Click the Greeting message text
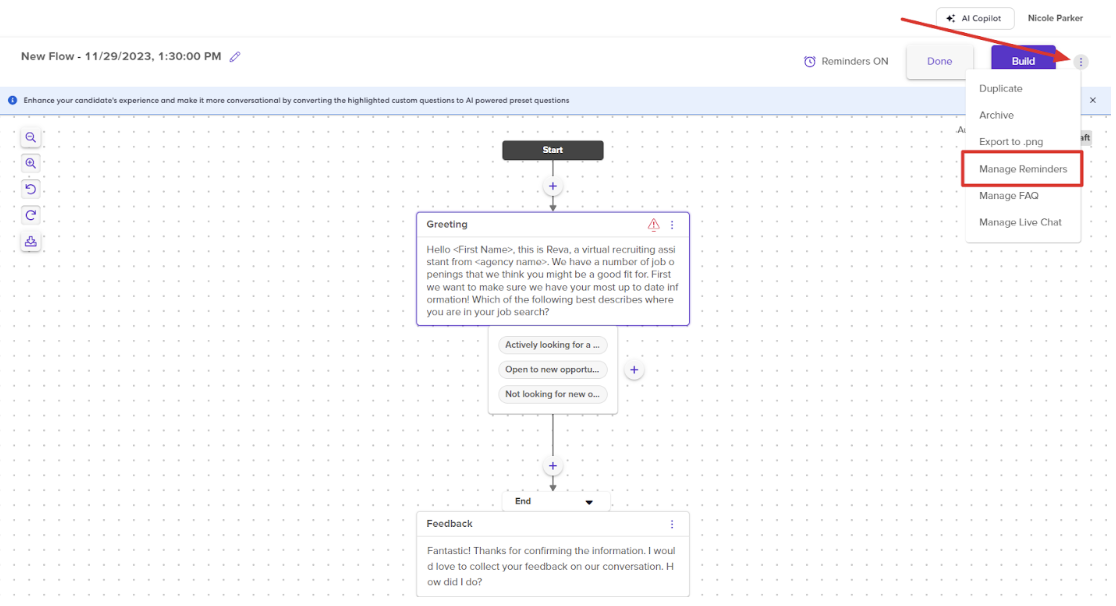Screen dimensions: 1116x606 point(552,281)
